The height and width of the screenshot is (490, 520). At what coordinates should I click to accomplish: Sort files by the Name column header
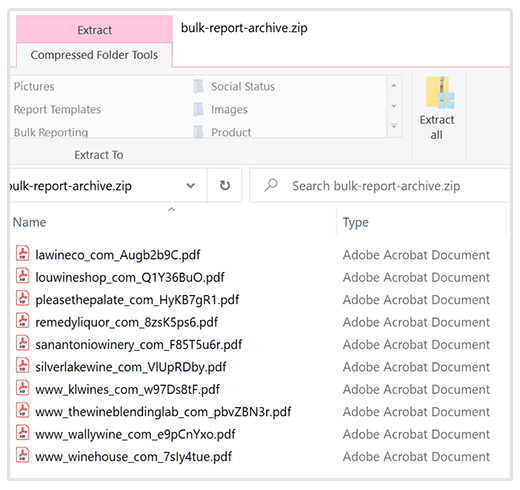[x=29, y=222]
